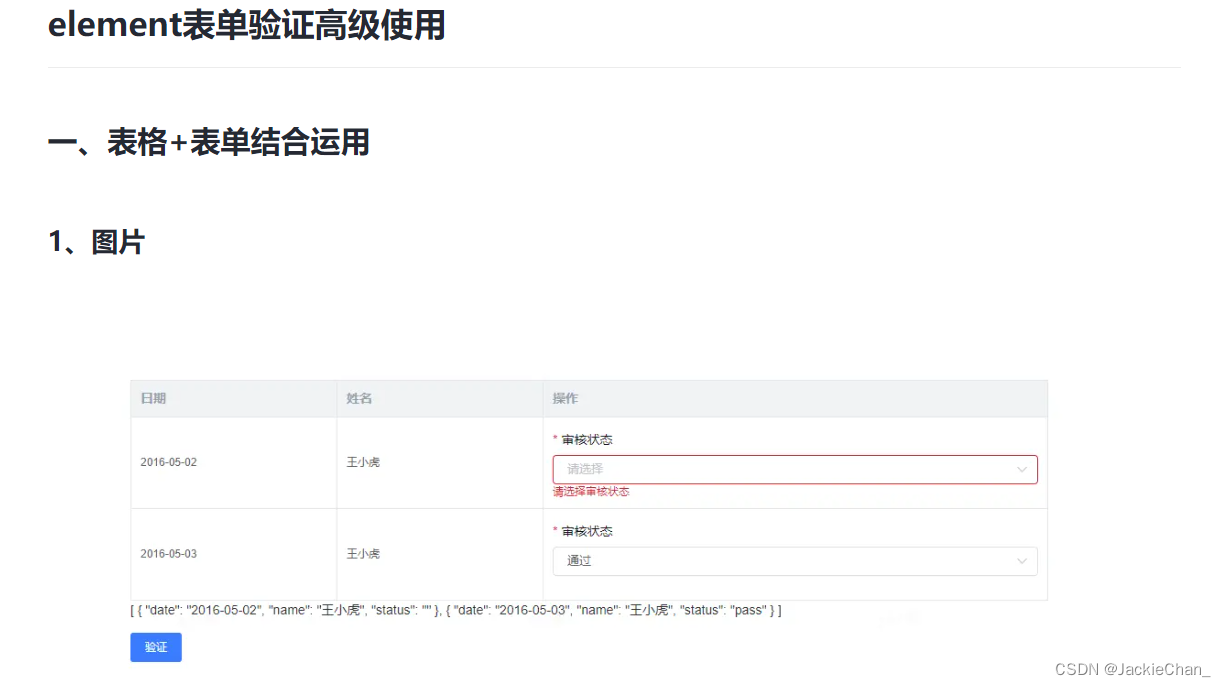This screenshot has width=1226, height=687.
Task: Click the first 王小虎 name cell
Action: [x=362, y=462]
